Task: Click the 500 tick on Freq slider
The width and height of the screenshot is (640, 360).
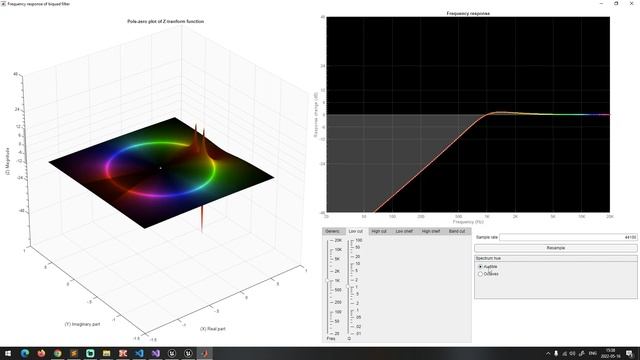Action: (338, 290)
